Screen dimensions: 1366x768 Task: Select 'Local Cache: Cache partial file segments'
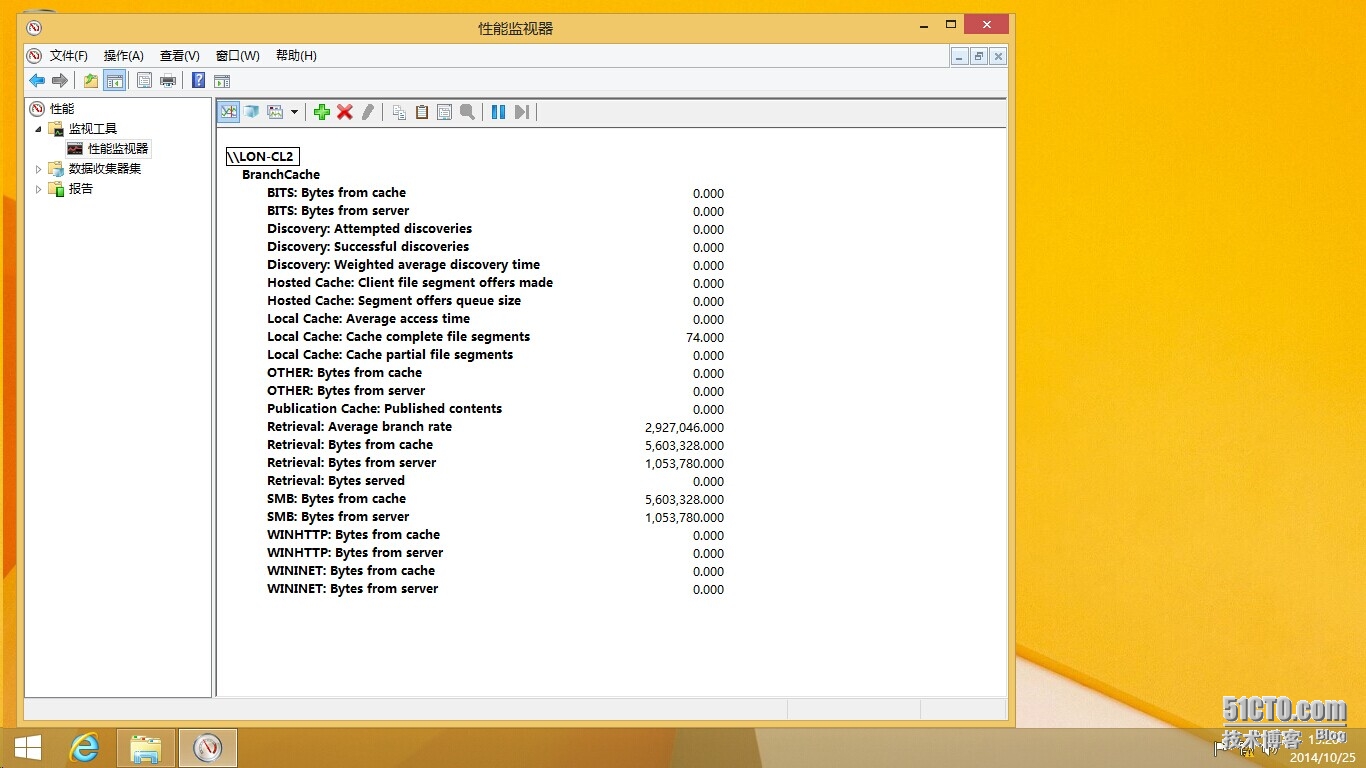(x=390, y=354)
